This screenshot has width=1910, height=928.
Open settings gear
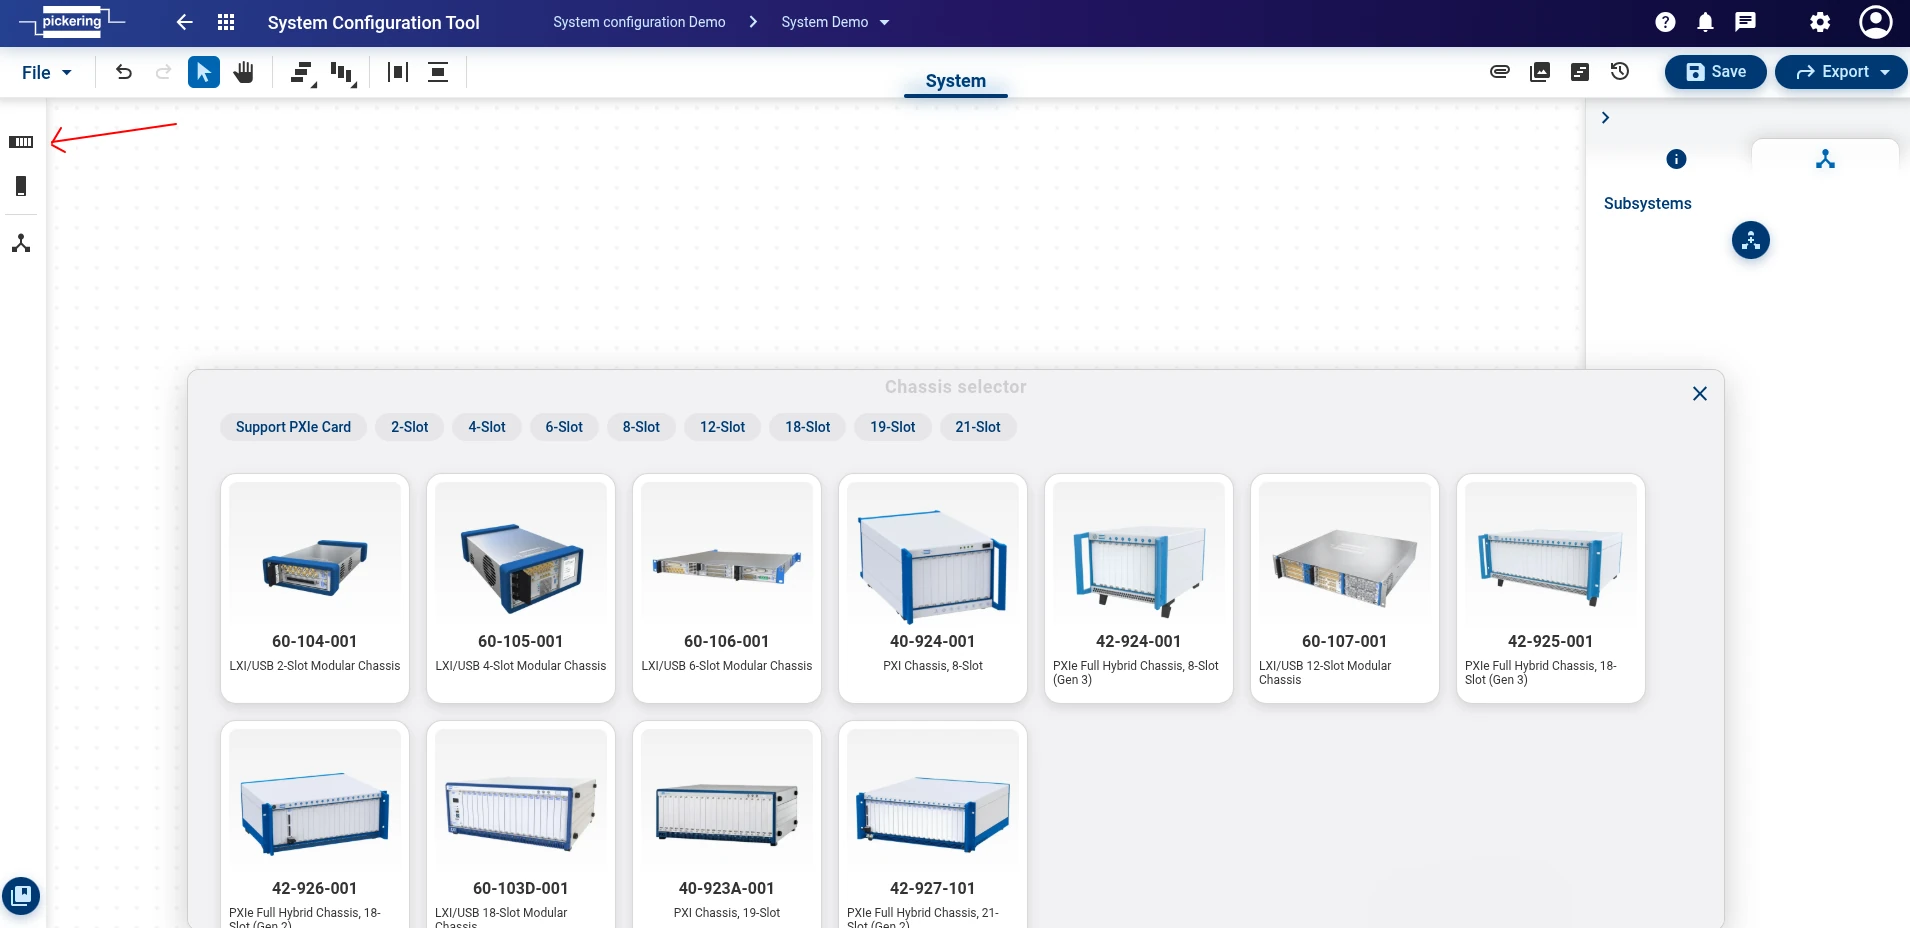click(x=1820, y=22)
